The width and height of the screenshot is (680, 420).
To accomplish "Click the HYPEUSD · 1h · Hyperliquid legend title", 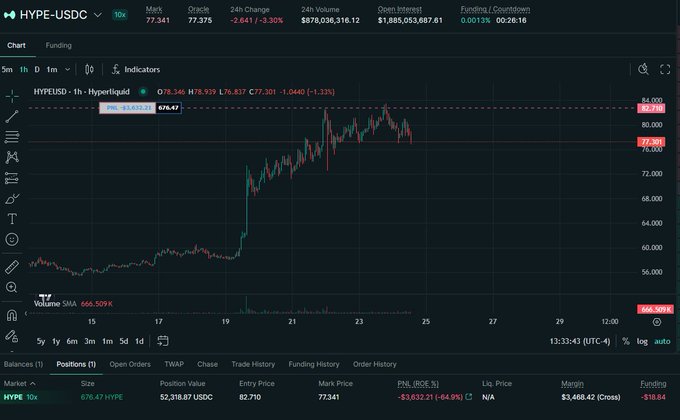I will pyautogui.click(x=82, y=92).
